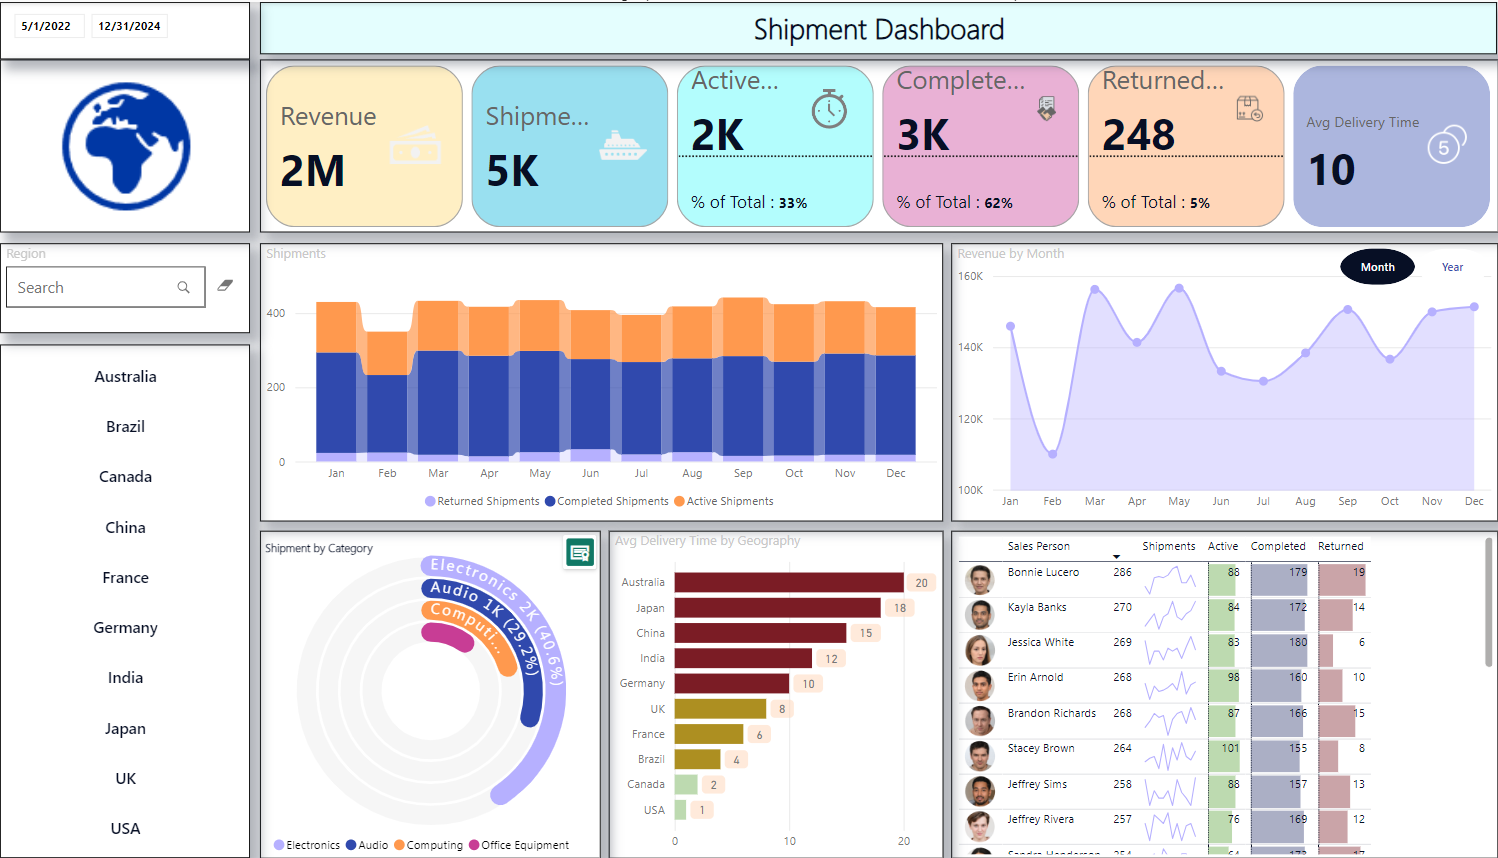Click the ship icon on Shipments card

(x=622, y=146)
